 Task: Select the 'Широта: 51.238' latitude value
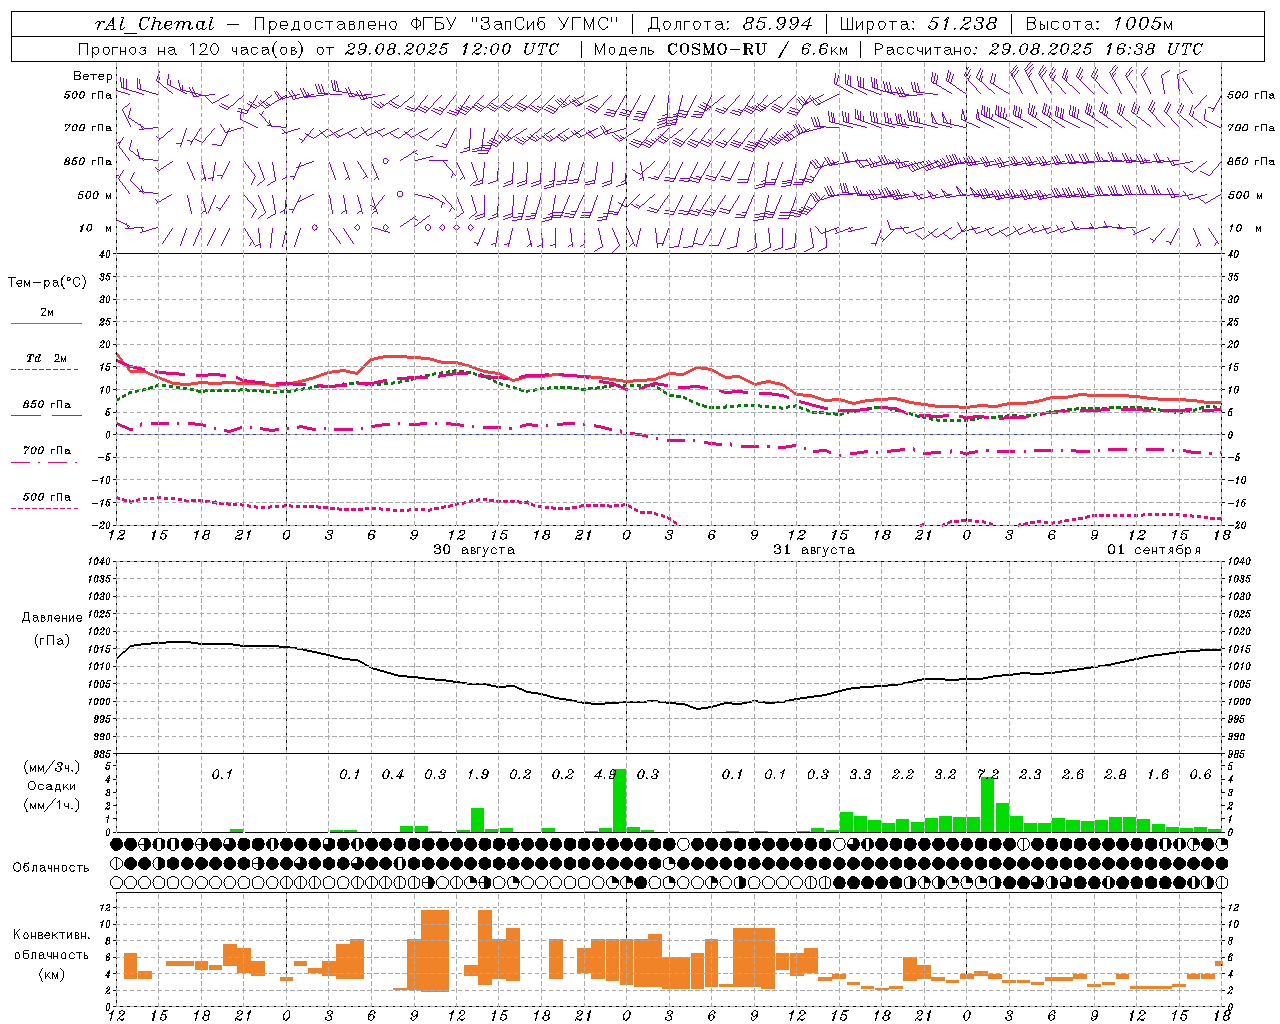918,24
